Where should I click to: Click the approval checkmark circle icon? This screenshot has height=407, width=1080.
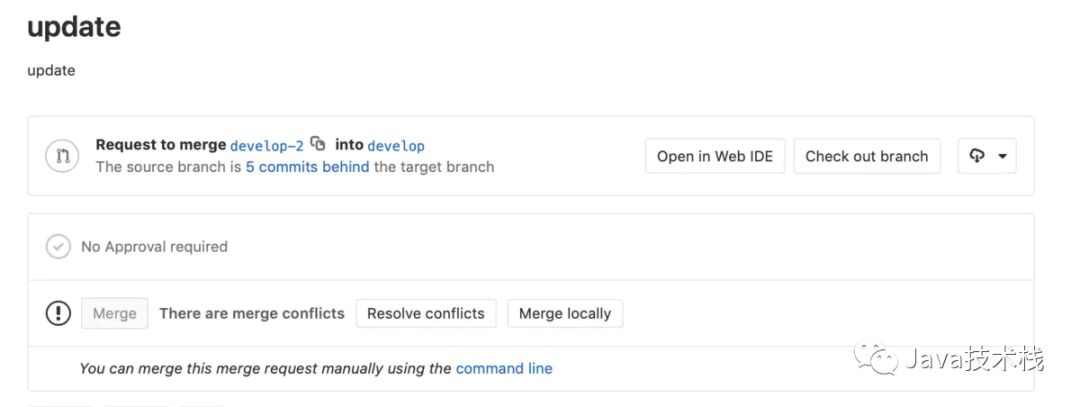59,246
